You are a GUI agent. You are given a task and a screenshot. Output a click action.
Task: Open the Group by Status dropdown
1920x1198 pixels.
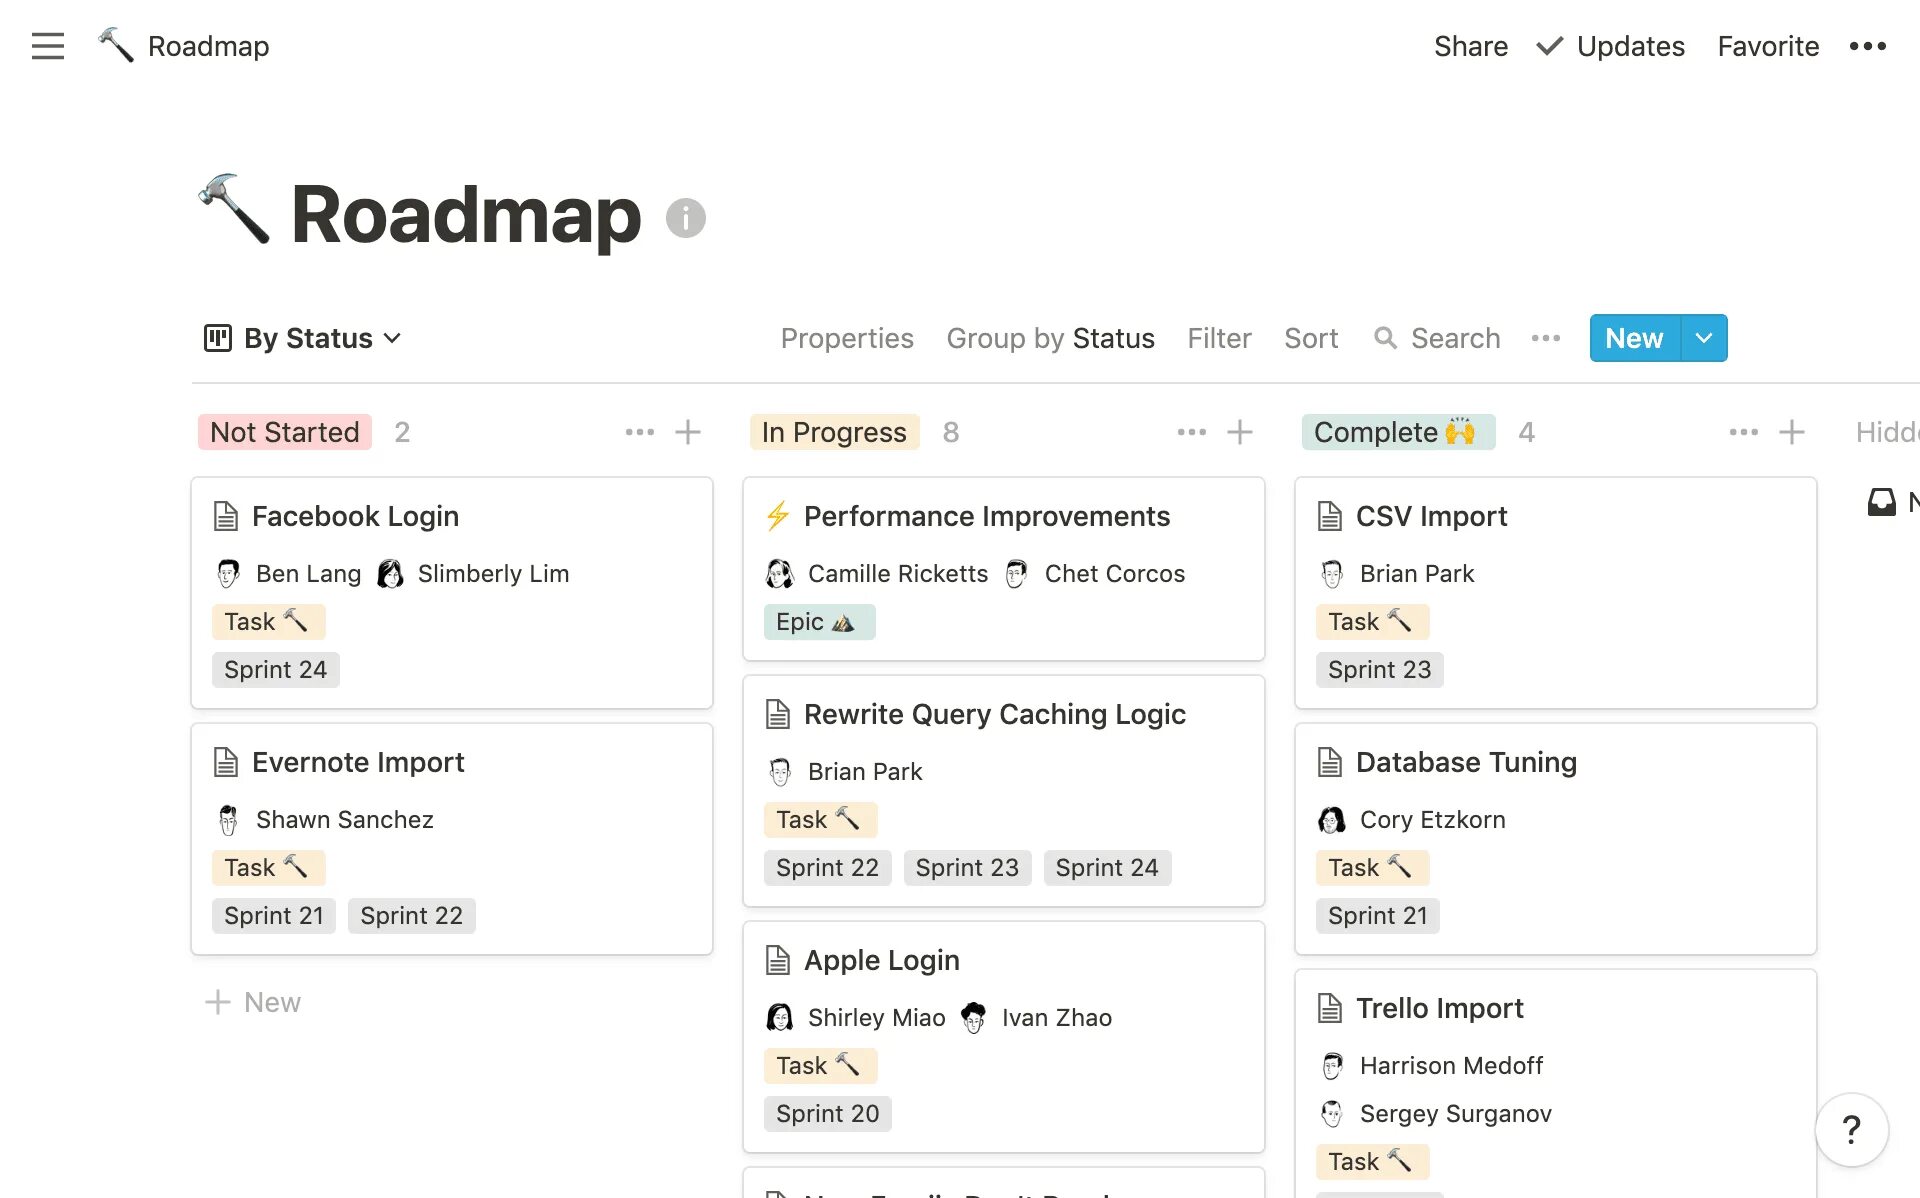1050,337
